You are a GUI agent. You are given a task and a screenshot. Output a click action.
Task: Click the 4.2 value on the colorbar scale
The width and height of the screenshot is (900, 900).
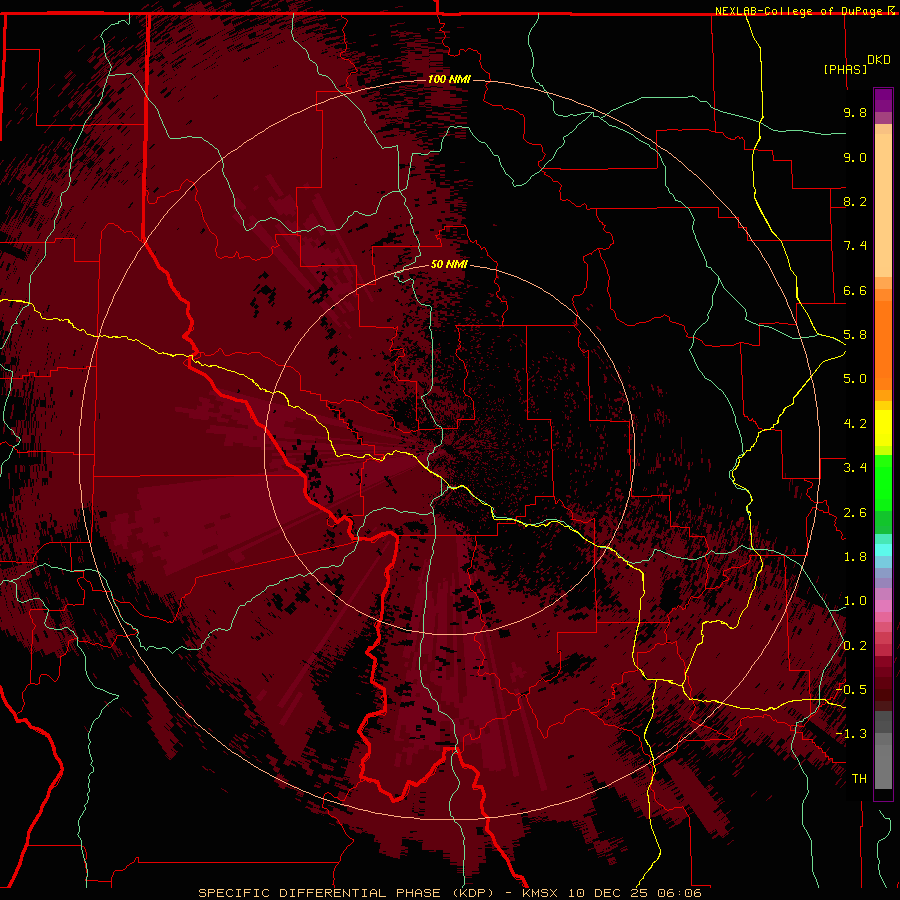pyautogui.click(x=855, y=424)
